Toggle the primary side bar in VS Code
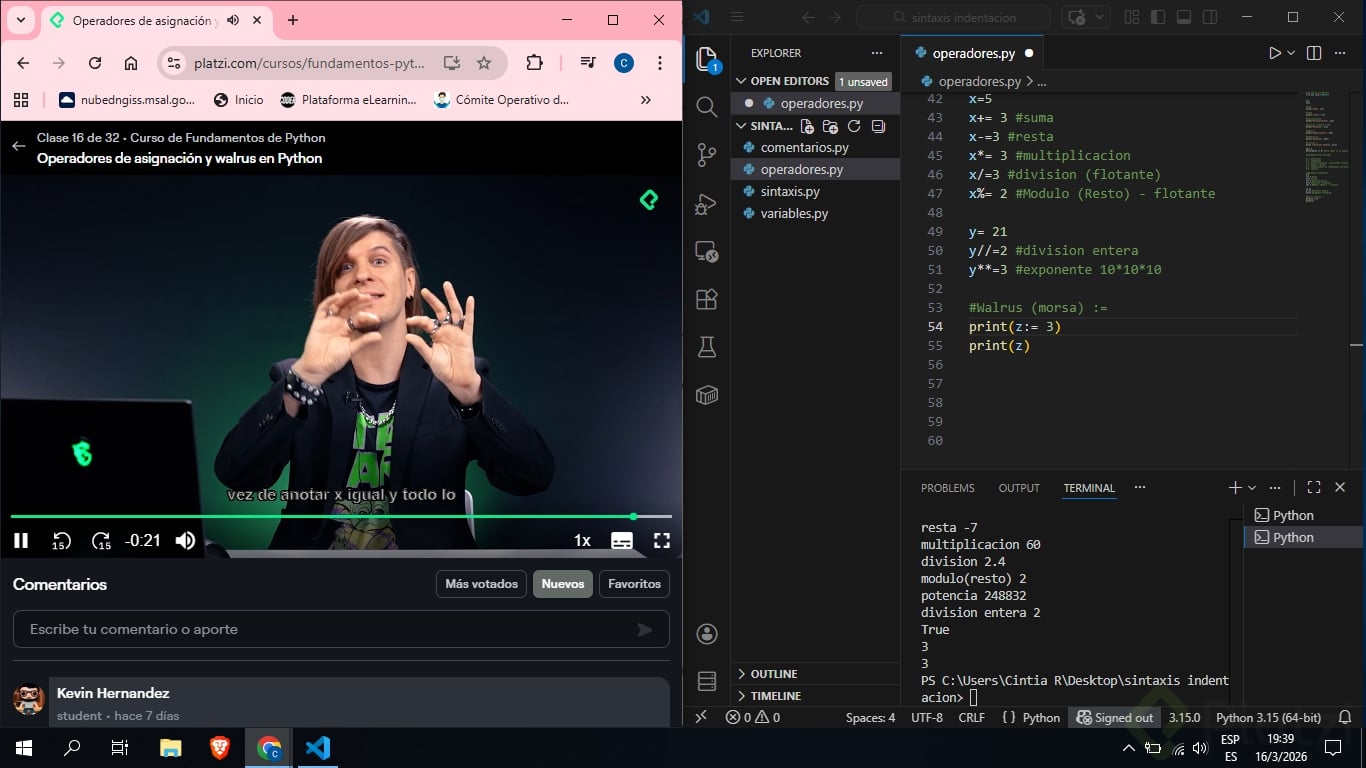Viewport: 1366px width, 768px height. (1158, 17)
